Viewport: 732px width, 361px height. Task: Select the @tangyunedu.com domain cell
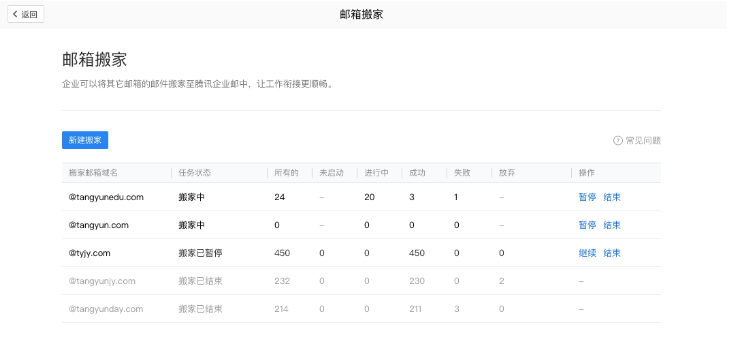pos(106,197)
